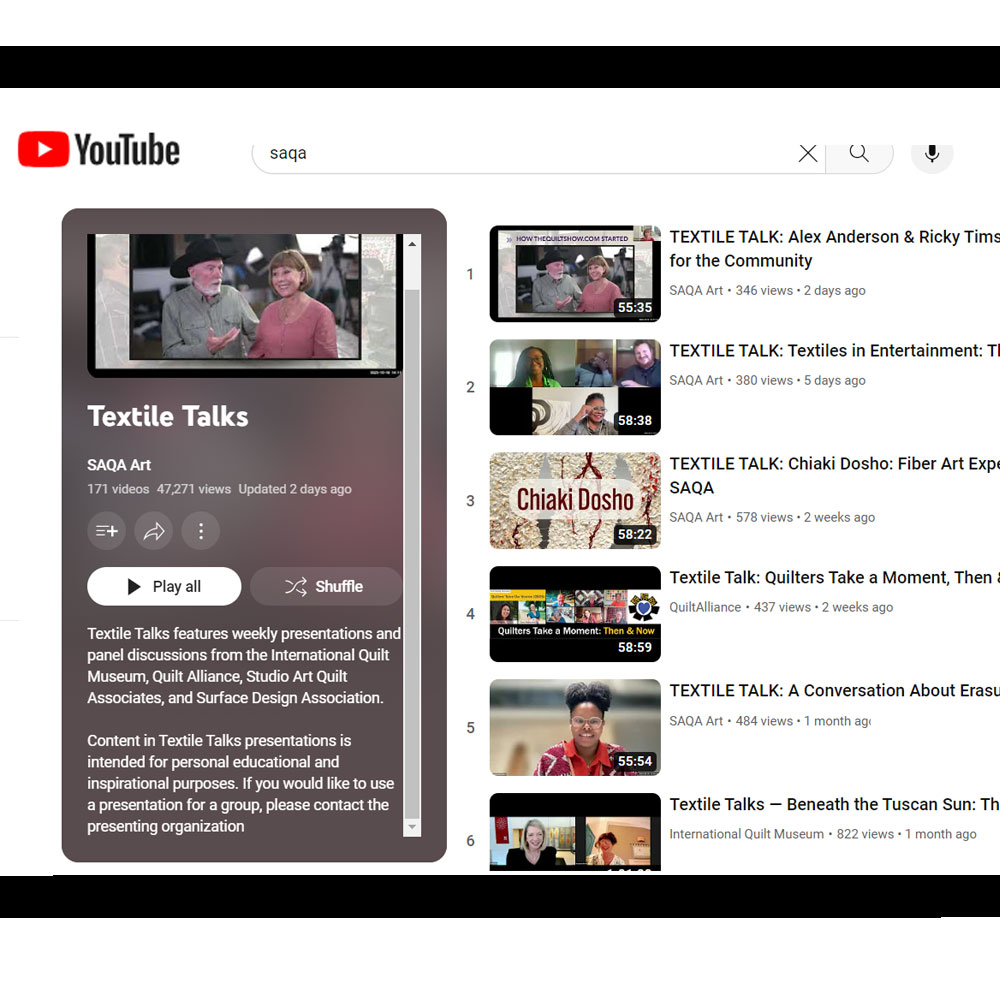Open the SAQA Art channel link in panel

[x=119, y=465]
